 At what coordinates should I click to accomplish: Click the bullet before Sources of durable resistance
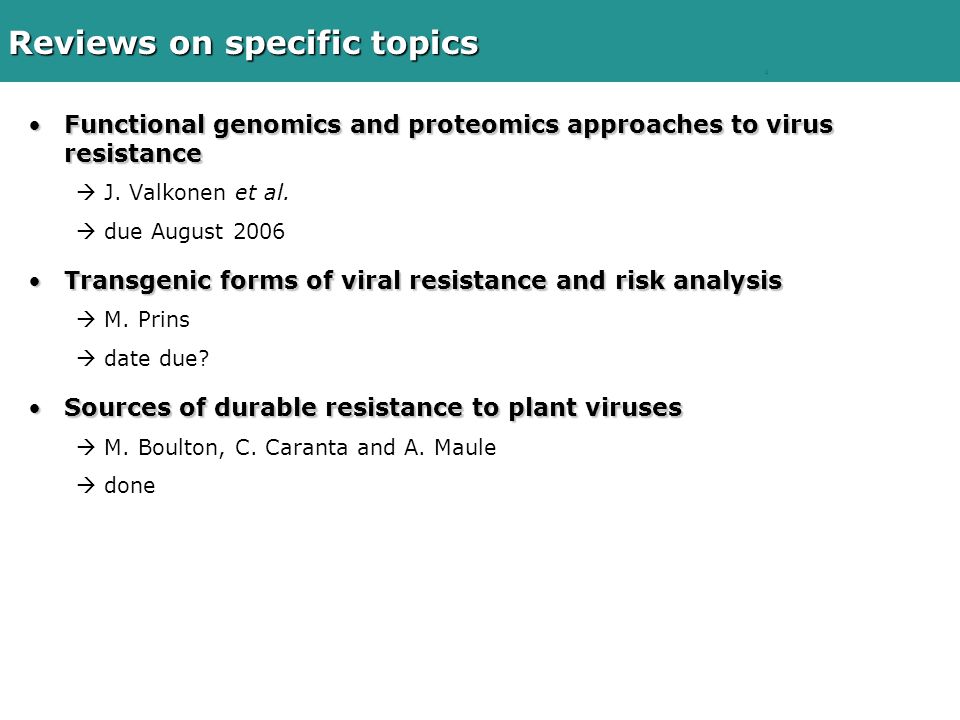coord(36,408)
